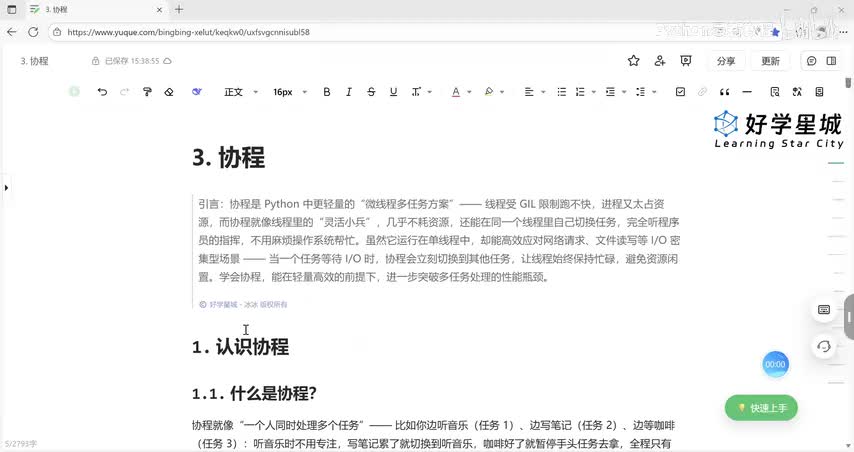Open the 正文 paragraph style dropdown
Viewport: 854px width, 452px height.
tap(241, 92)
